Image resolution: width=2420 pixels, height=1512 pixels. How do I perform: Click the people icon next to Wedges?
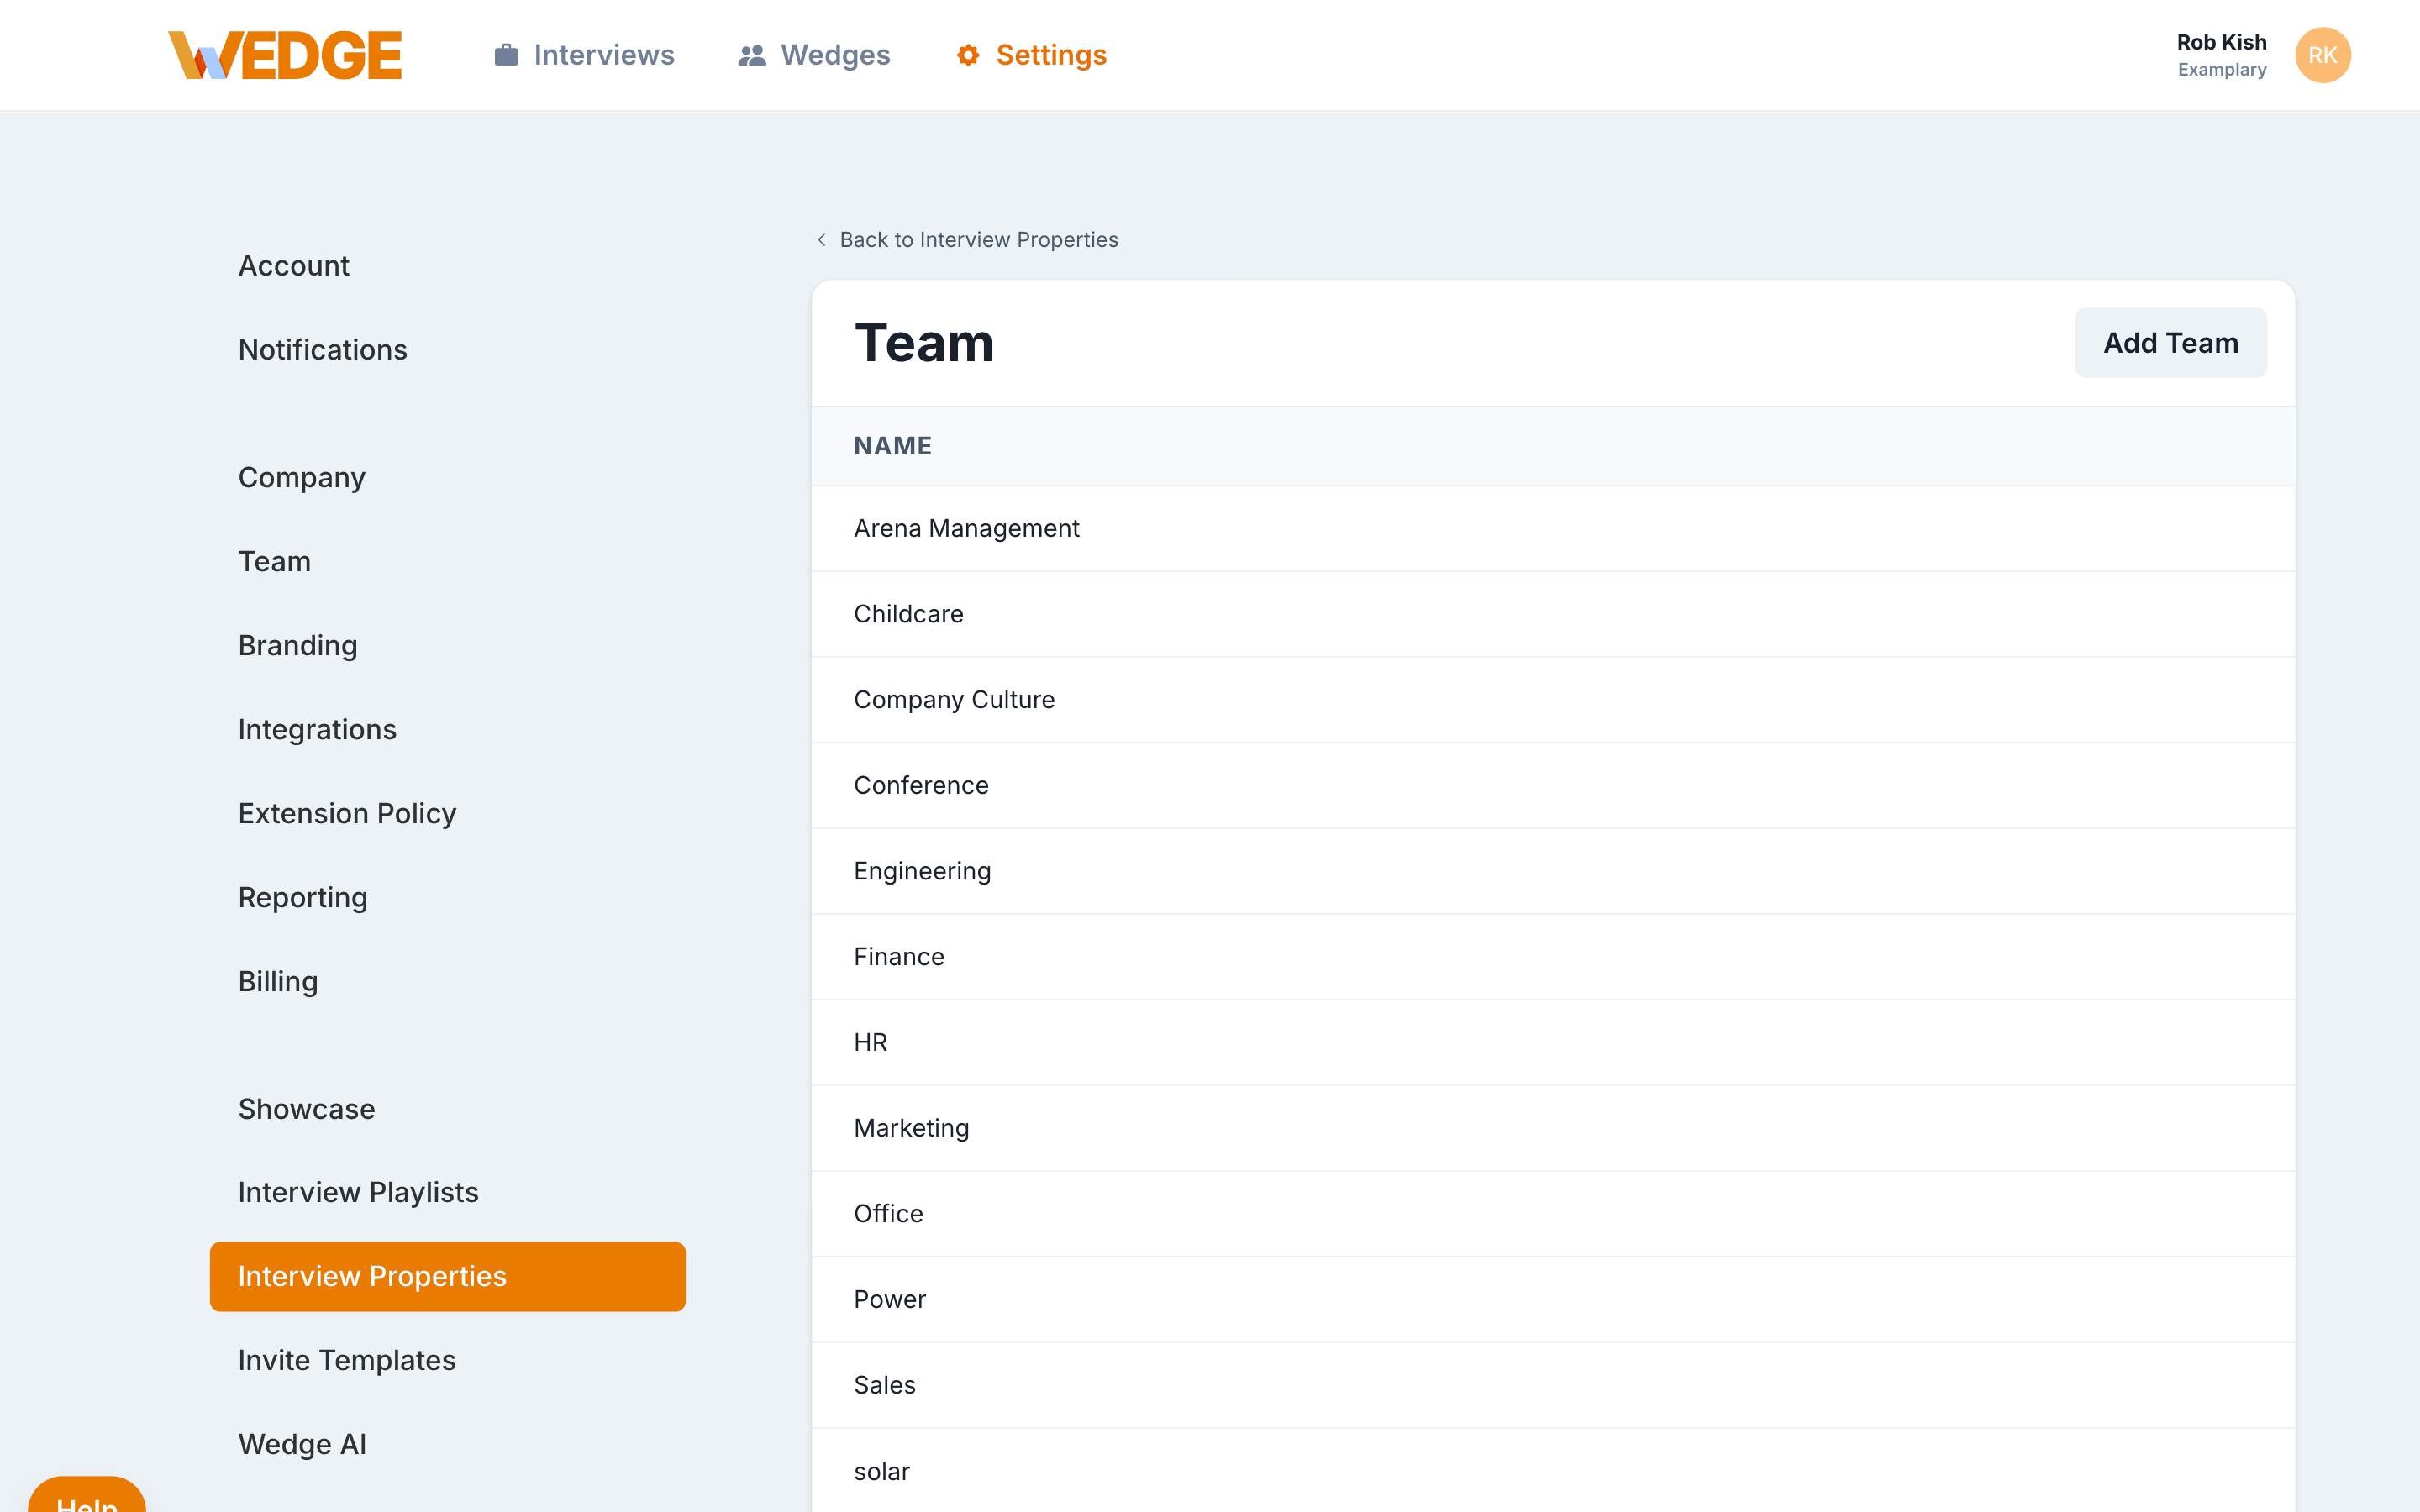(751, 55)
